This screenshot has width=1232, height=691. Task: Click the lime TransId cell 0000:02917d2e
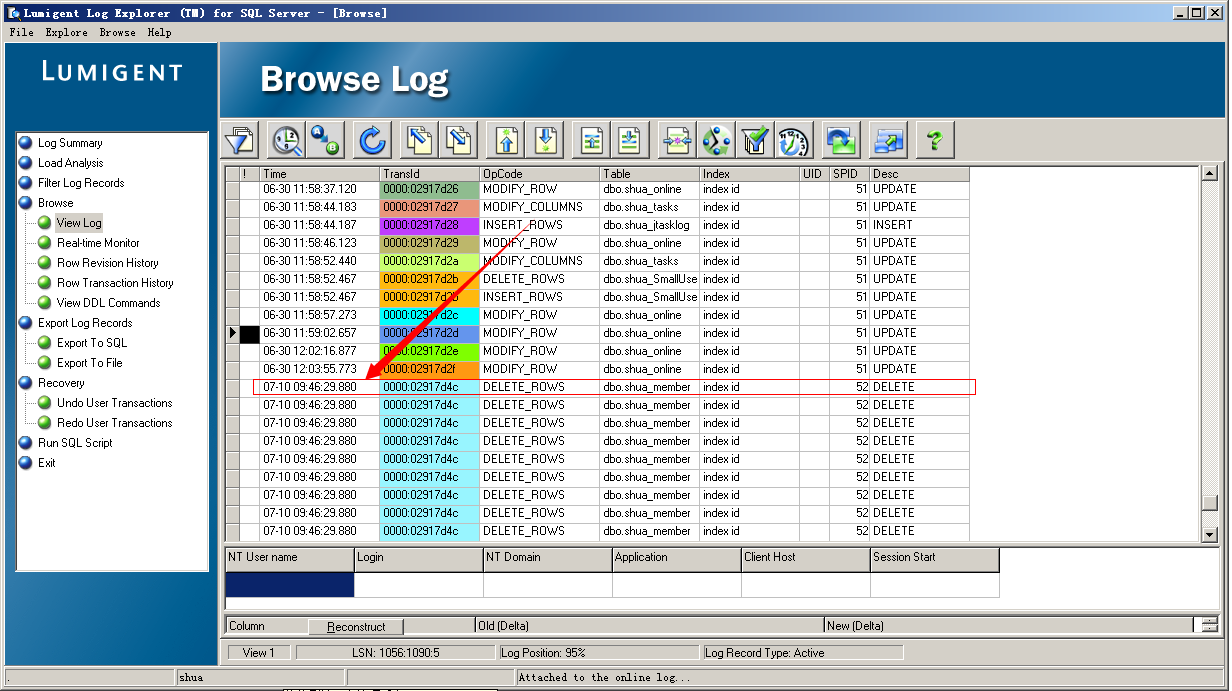coord(430,351)
